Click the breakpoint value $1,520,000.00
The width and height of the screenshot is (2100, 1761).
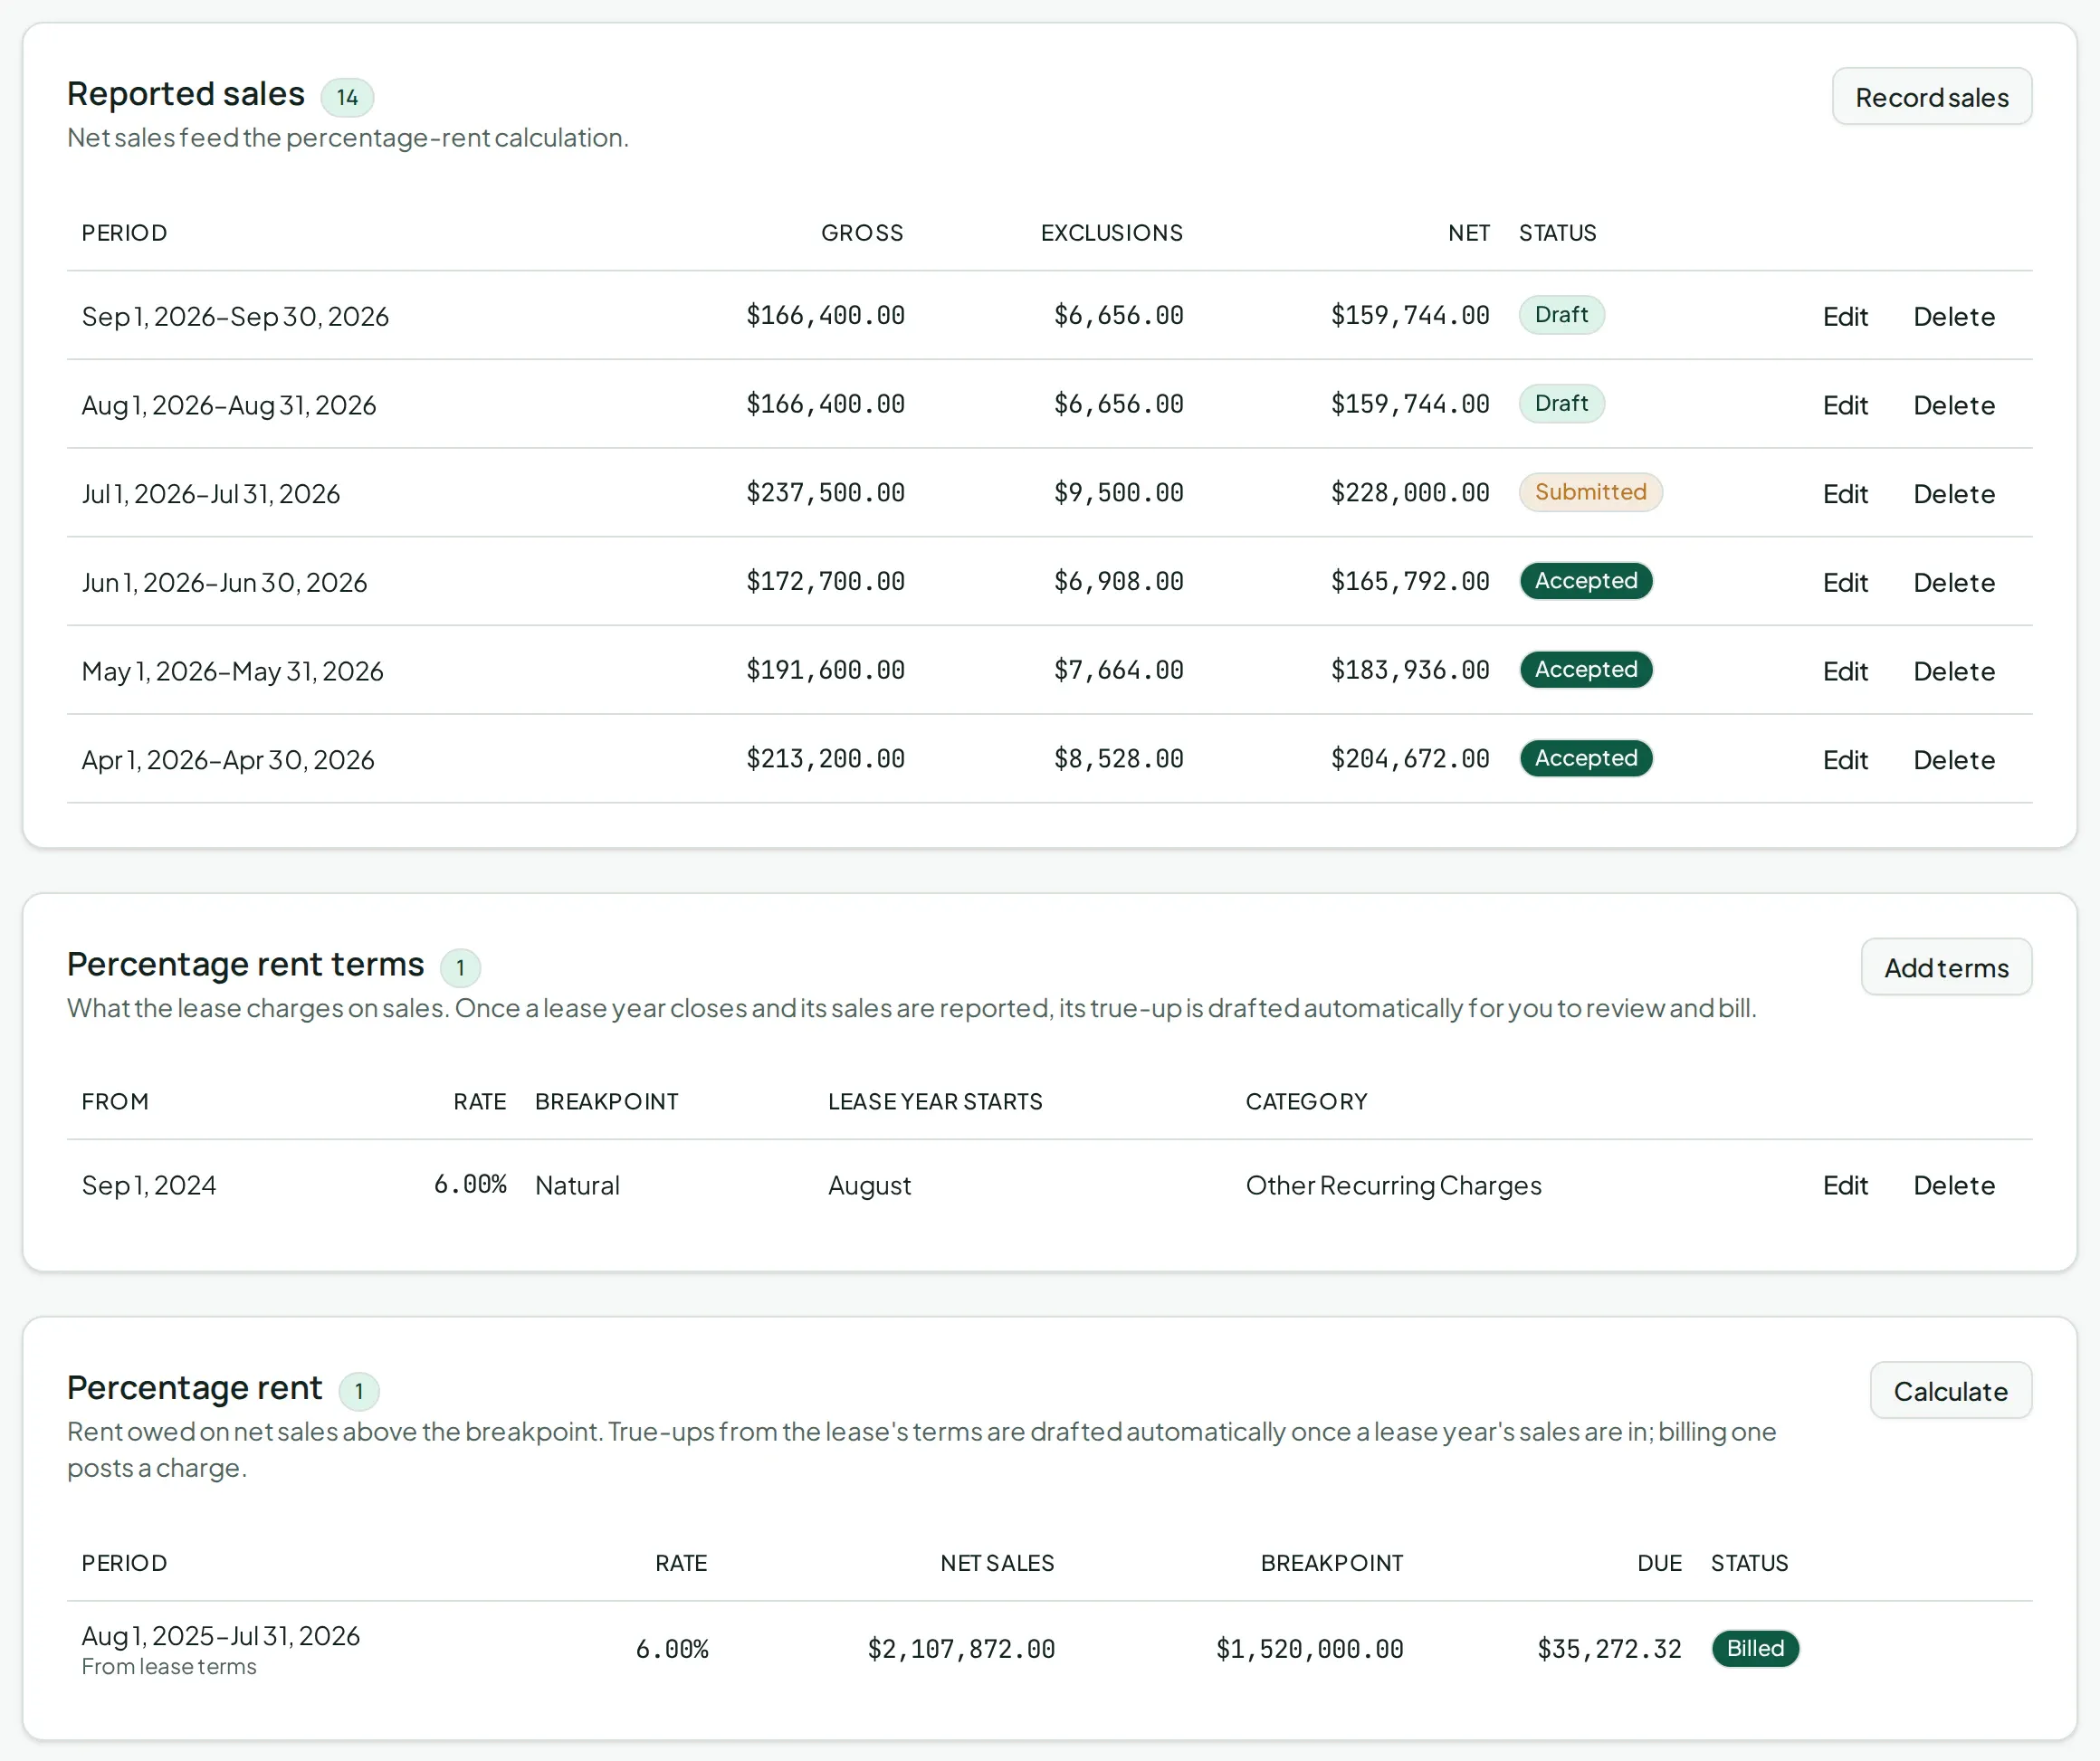click(x=1309, y=1649)
